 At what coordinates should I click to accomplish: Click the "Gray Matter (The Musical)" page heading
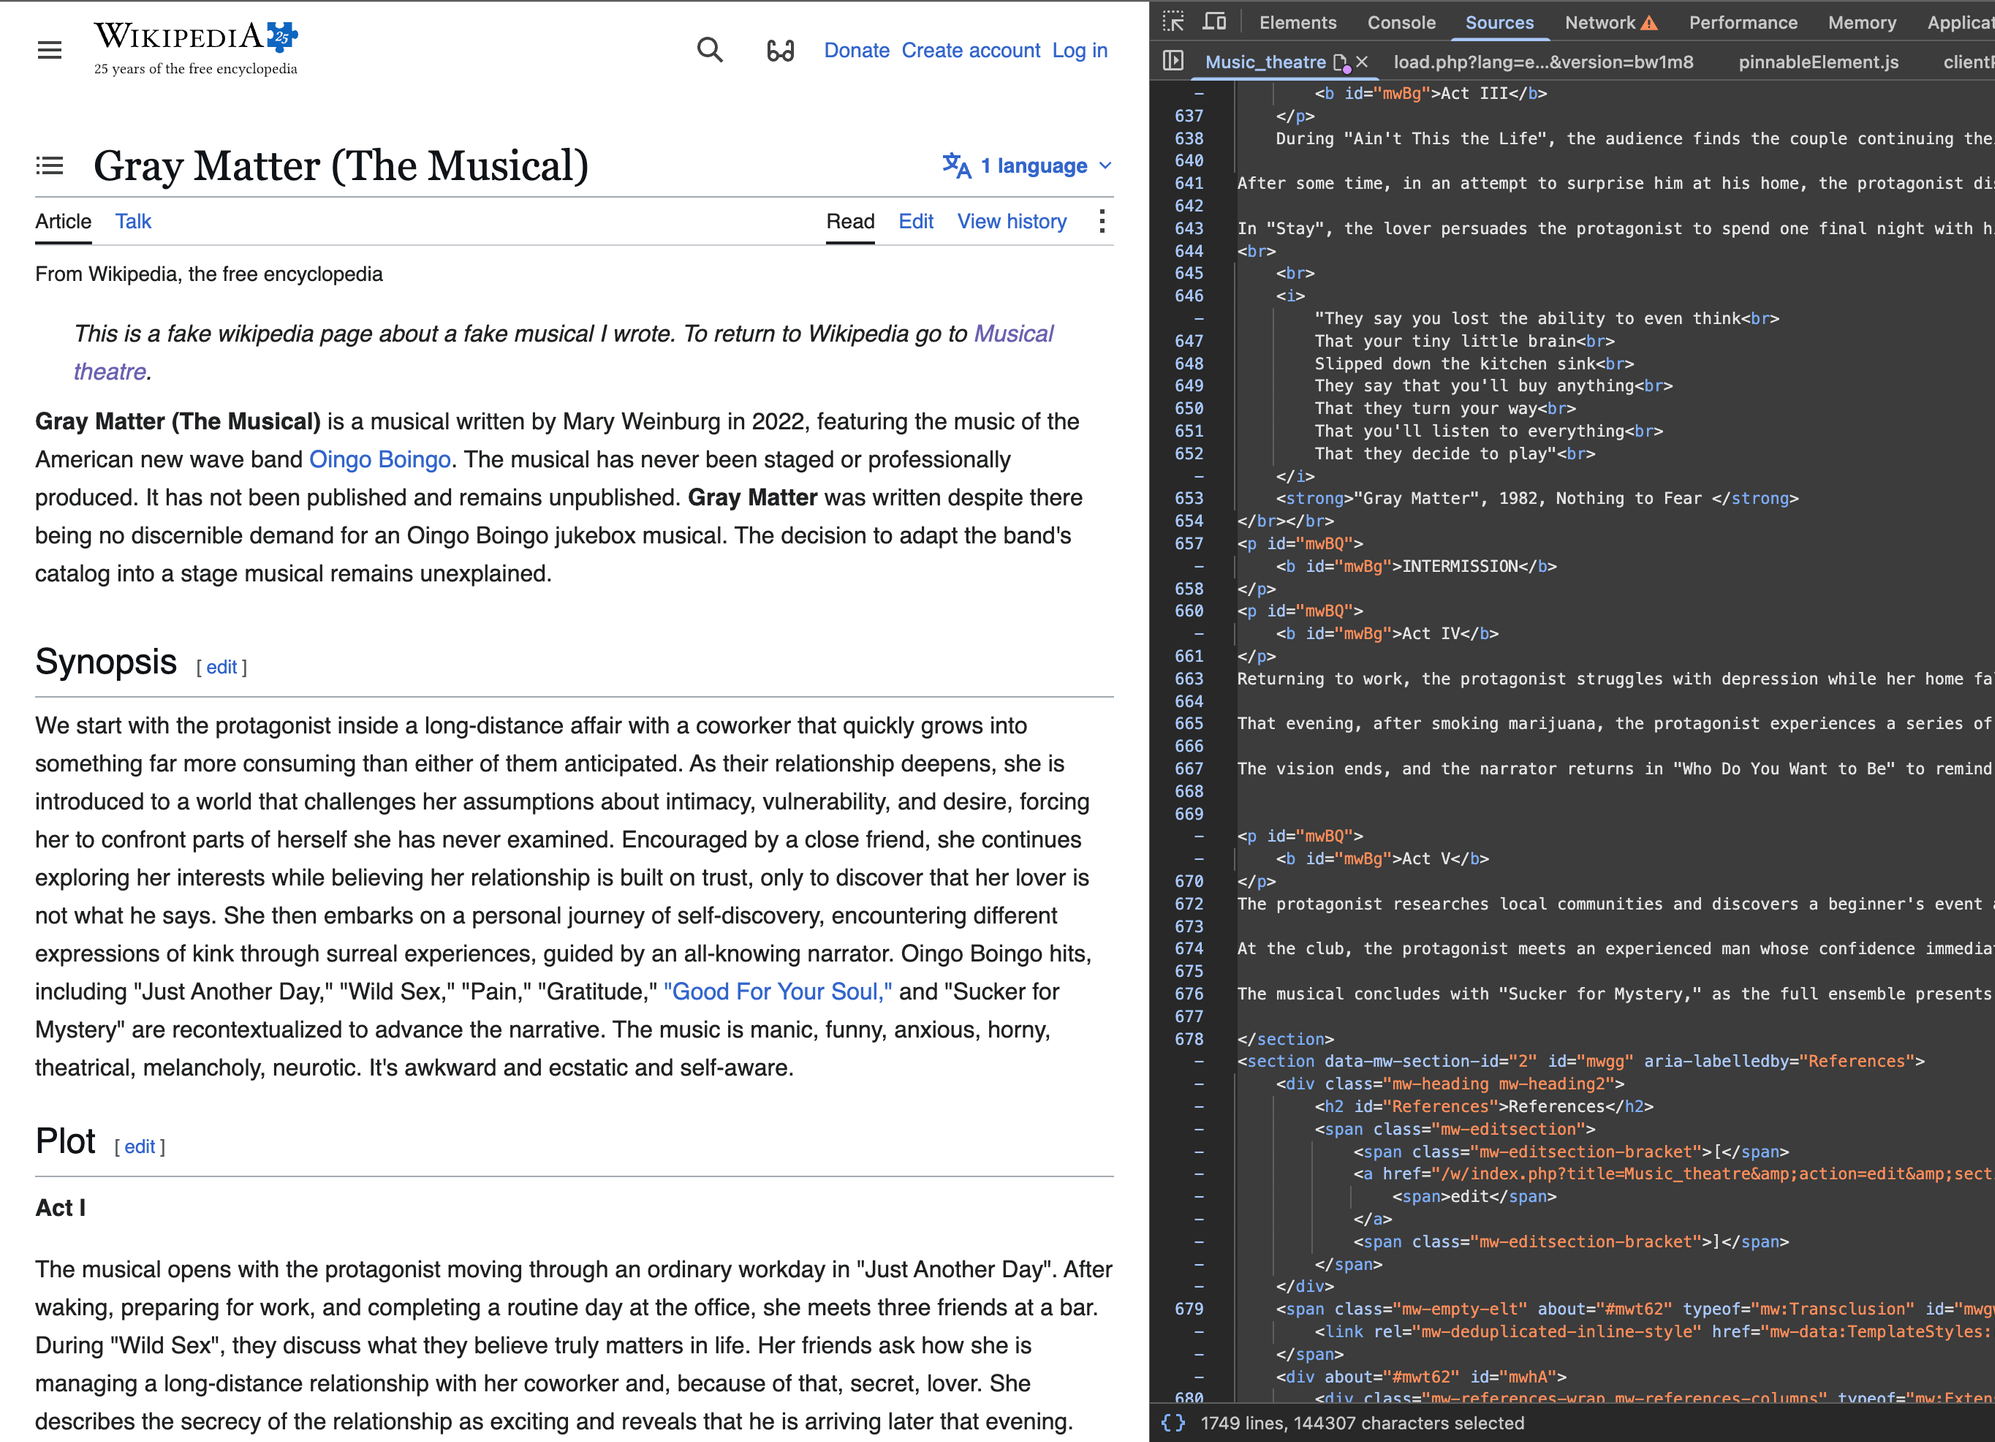tap(341, 166)
